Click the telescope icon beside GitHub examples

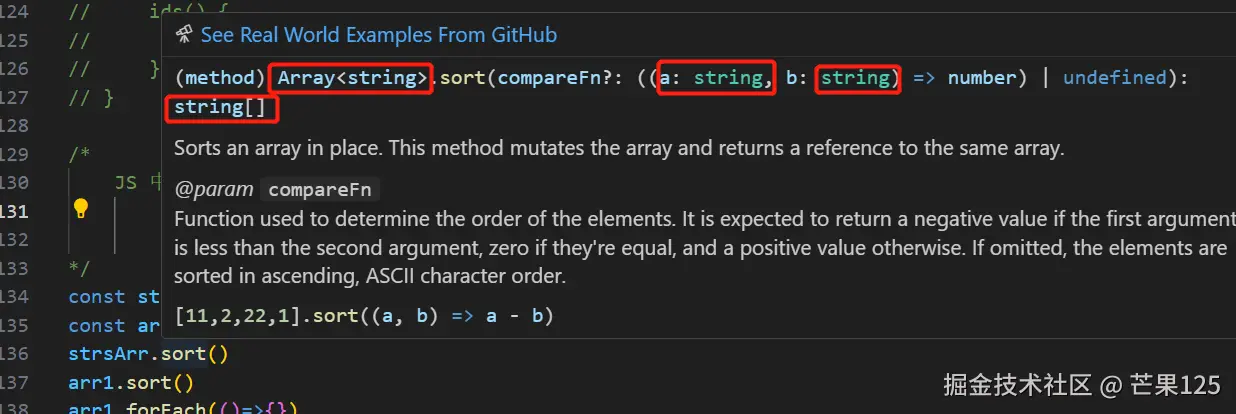184,35
